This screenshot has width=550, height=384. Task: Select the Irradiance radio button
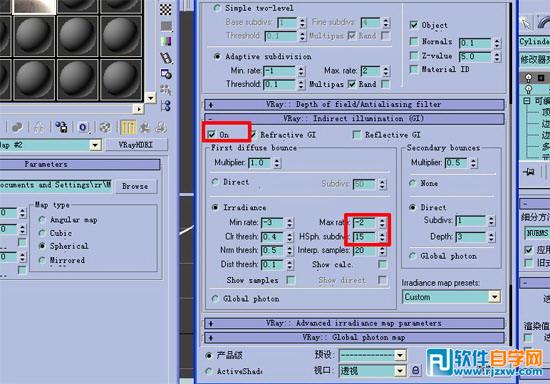(215, 208)
